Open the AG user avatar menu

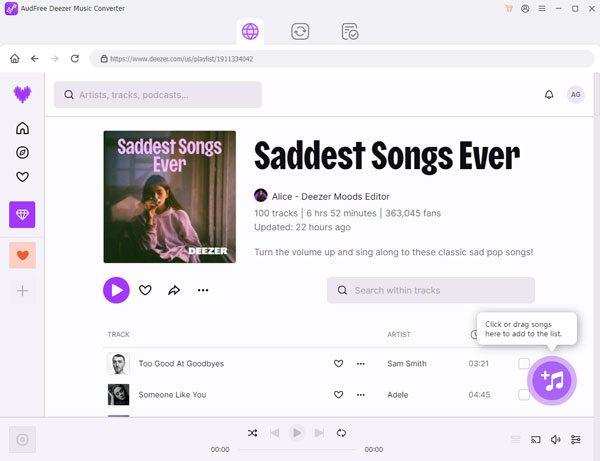(576, 94)
